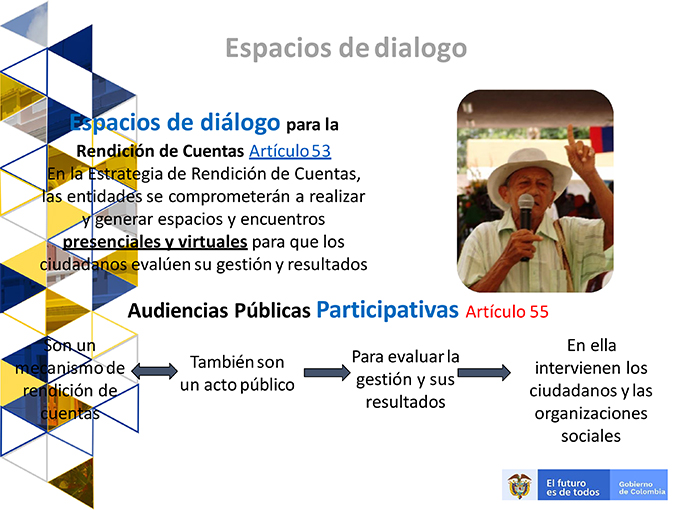
Task: Click arrow pointing to 'En ella intervienen'
Action: (x=484, y=373)
